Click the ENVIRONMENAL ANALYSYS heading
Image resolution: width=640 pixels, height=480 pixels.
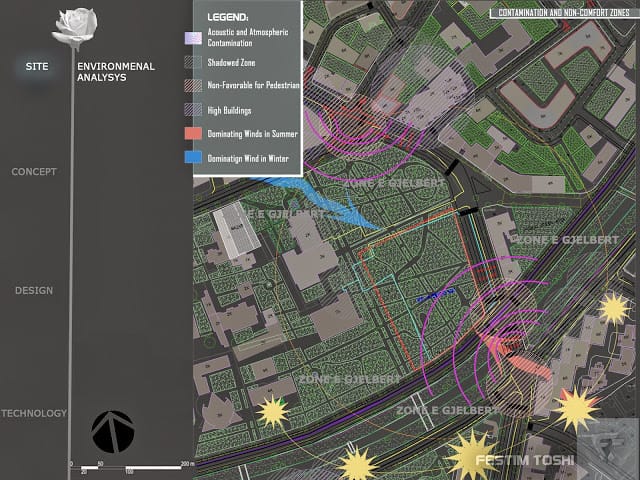[x=116, y=72]
